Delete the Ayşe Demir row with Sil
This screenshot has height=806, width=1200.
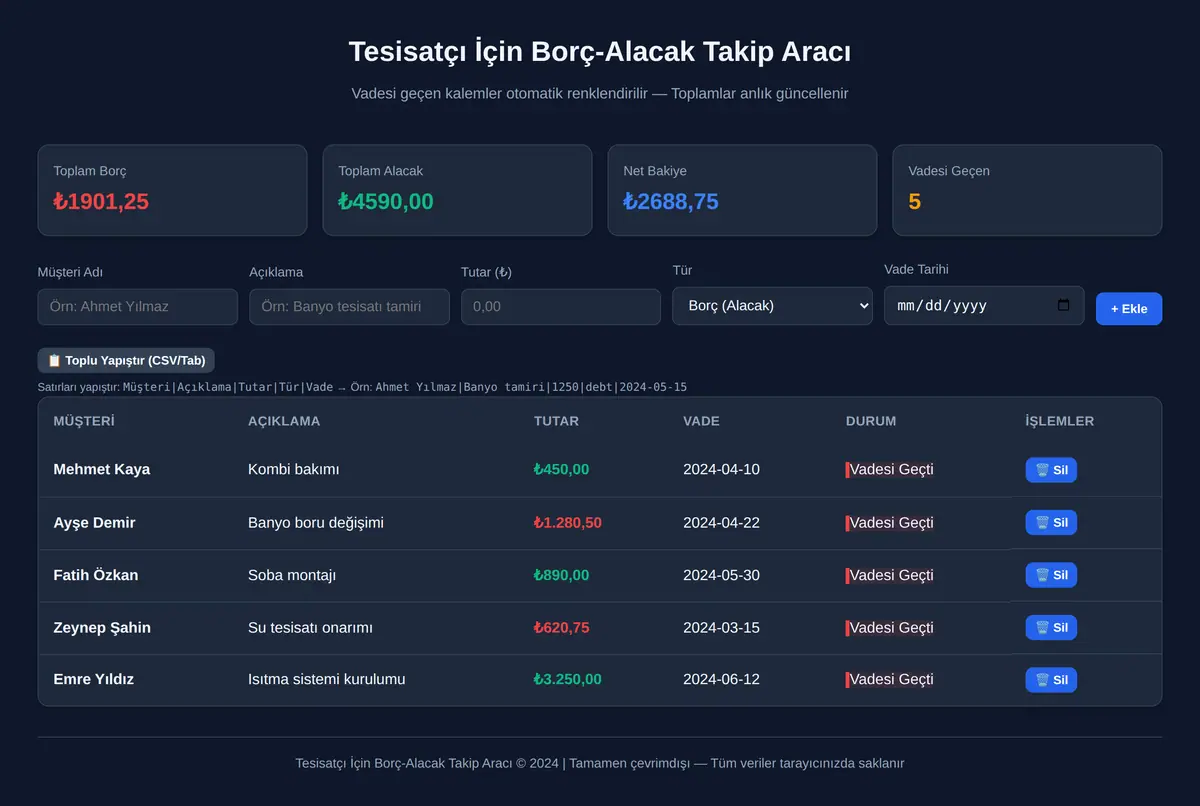(1051, 522)
